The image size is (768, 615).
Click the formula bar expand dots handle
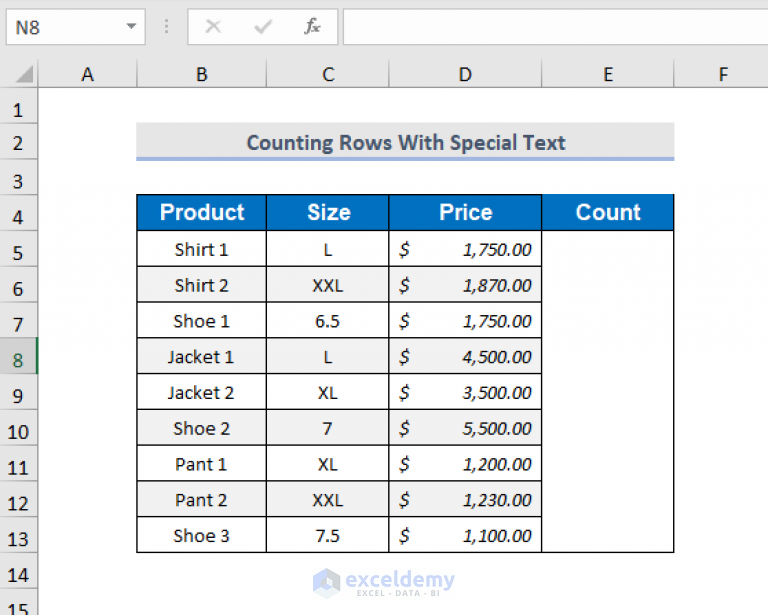(x=167, y=26)
